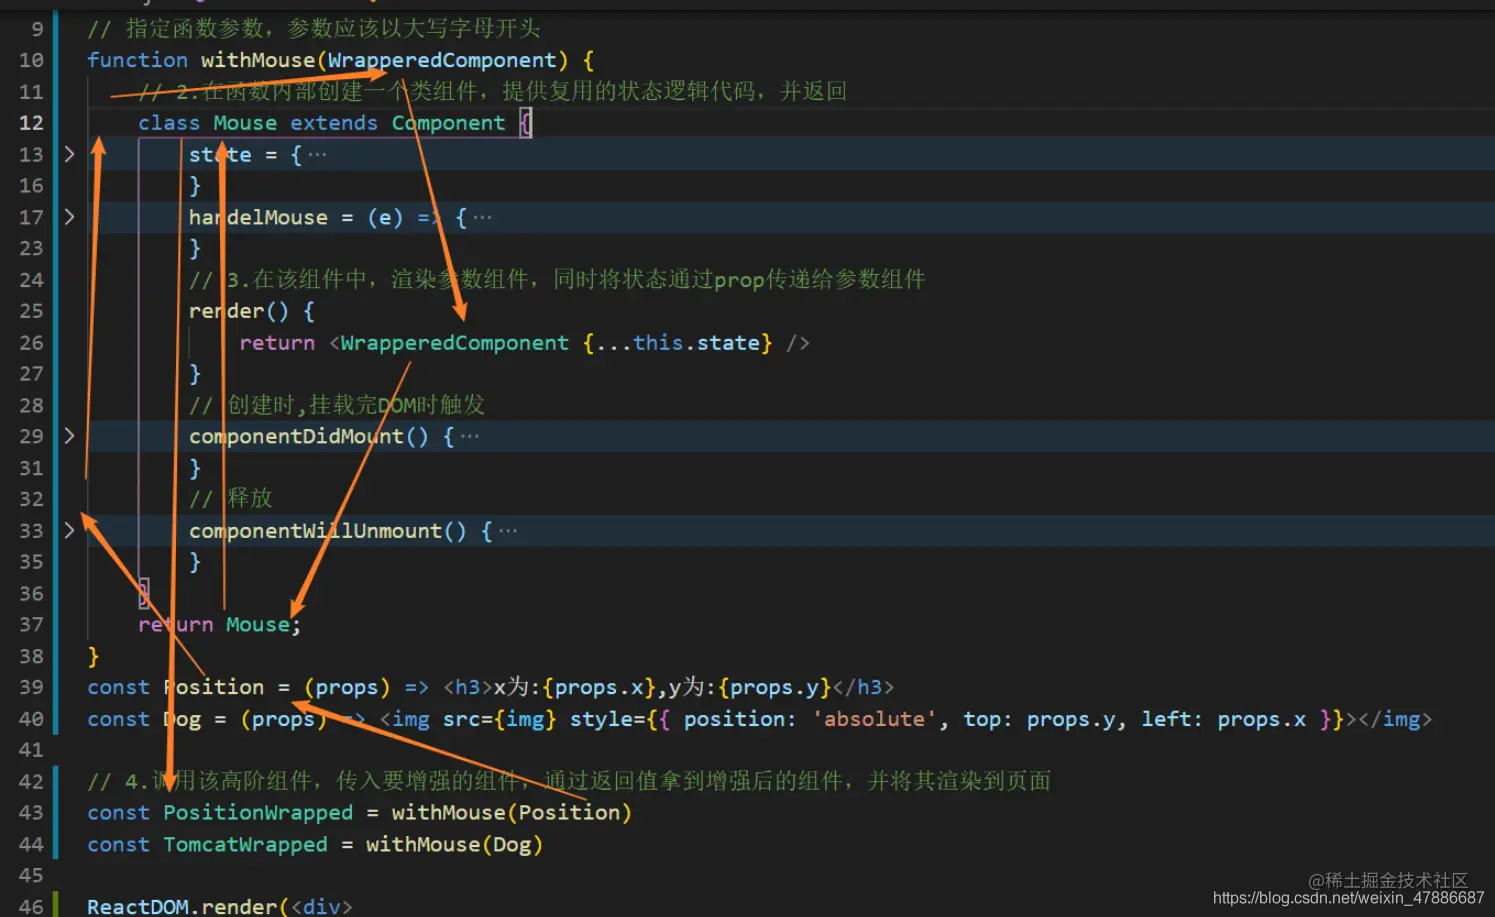Viewport: 1495px width, 917px height.
Task: Click 'Mouse' in the return statement on line 37
Action: [258, 625]
